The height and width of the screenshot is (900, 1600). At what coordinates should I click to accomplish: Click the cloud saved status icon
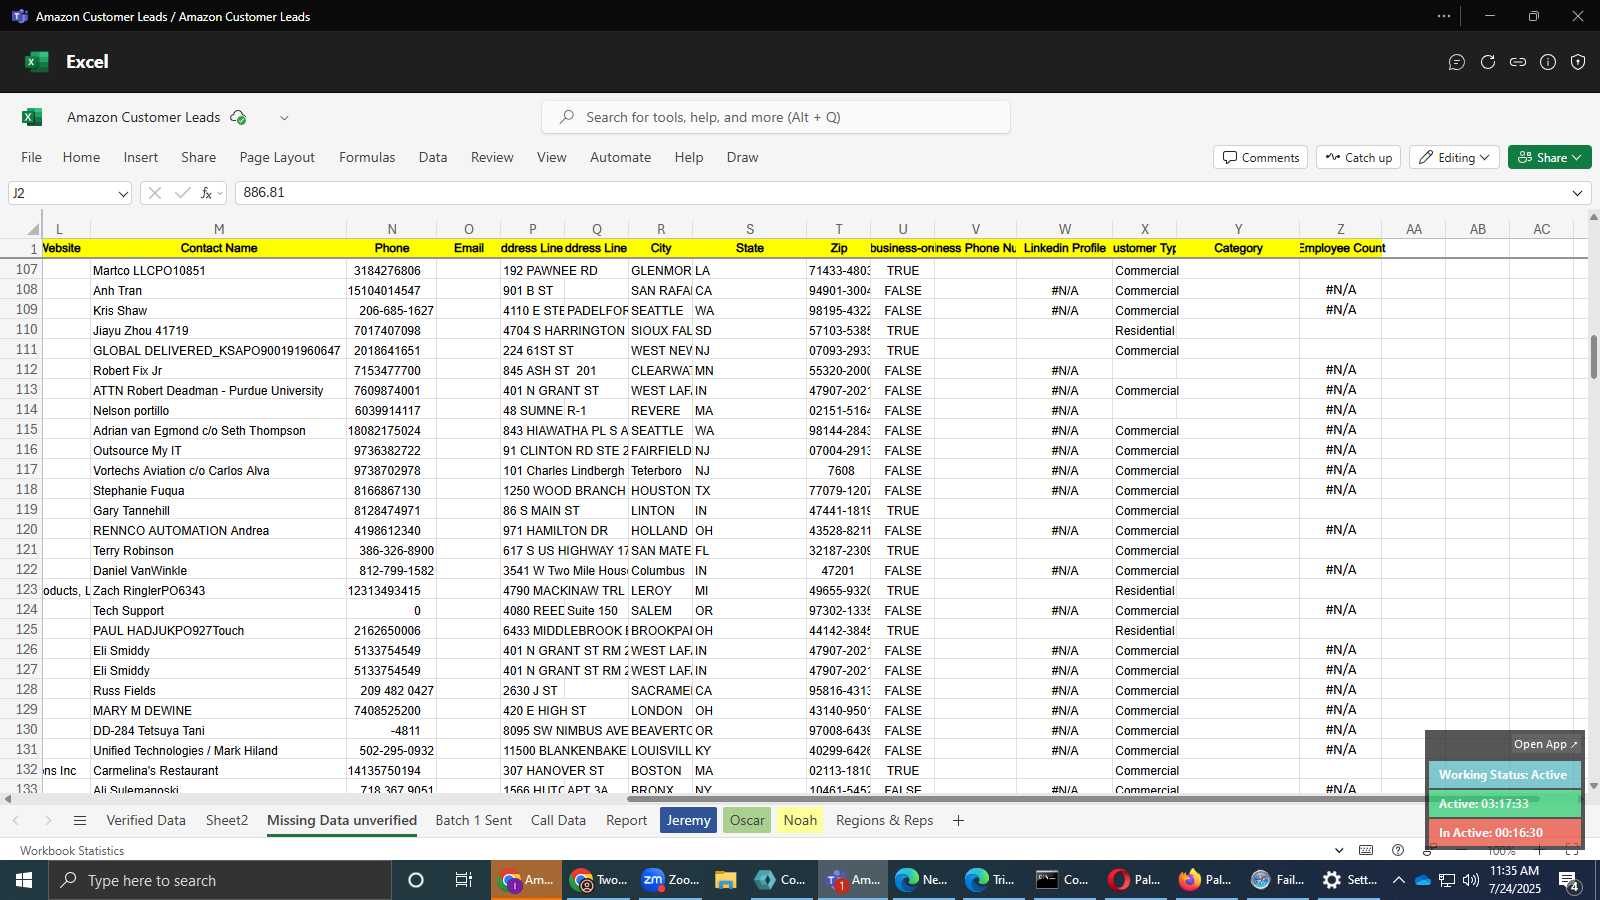pos(238,117)
